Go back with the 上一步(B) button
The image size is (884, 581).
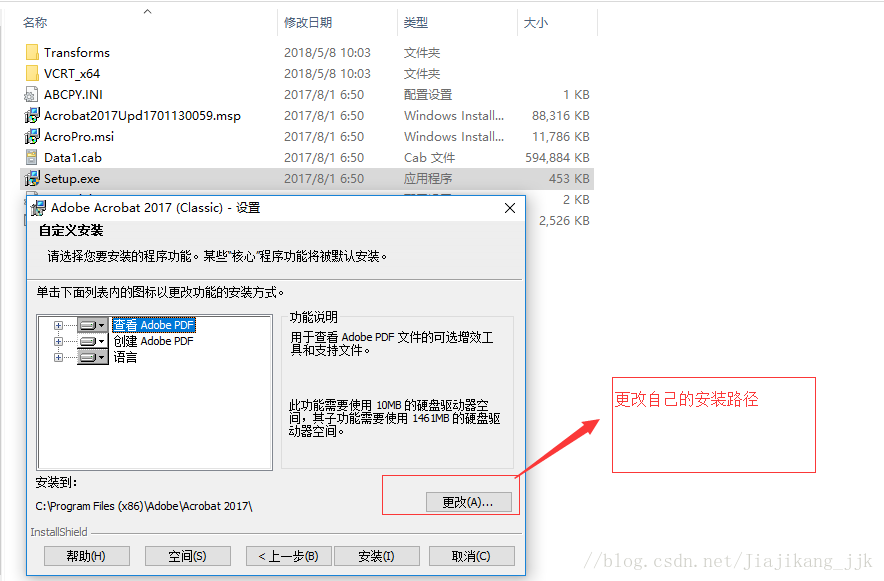pyautogui.click(x=288, y=556)
